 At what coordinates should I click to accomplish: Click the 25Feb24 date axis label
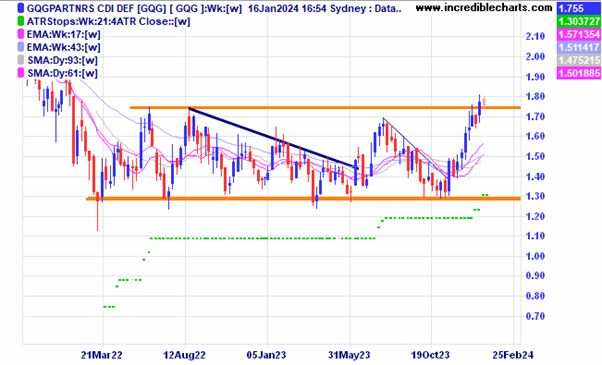pyautogui.click(x=513, y=355)
